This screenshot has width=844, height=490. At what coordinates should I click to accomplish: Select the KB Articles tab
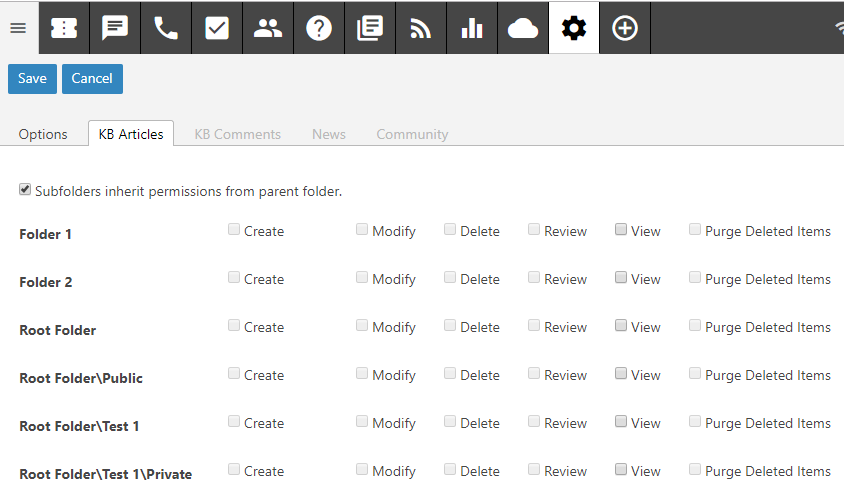131,134
